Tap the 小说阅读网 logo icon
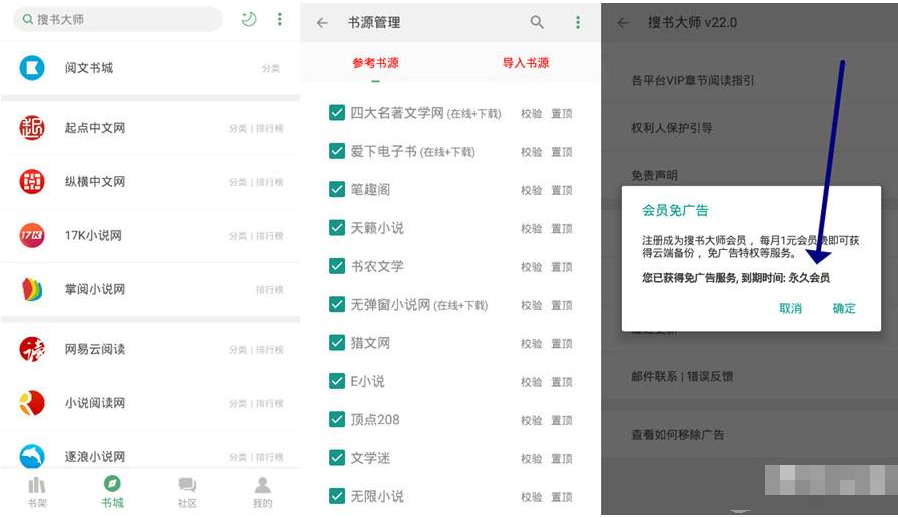This screenshot has height=518, width=898. click(x=32, y=403)
